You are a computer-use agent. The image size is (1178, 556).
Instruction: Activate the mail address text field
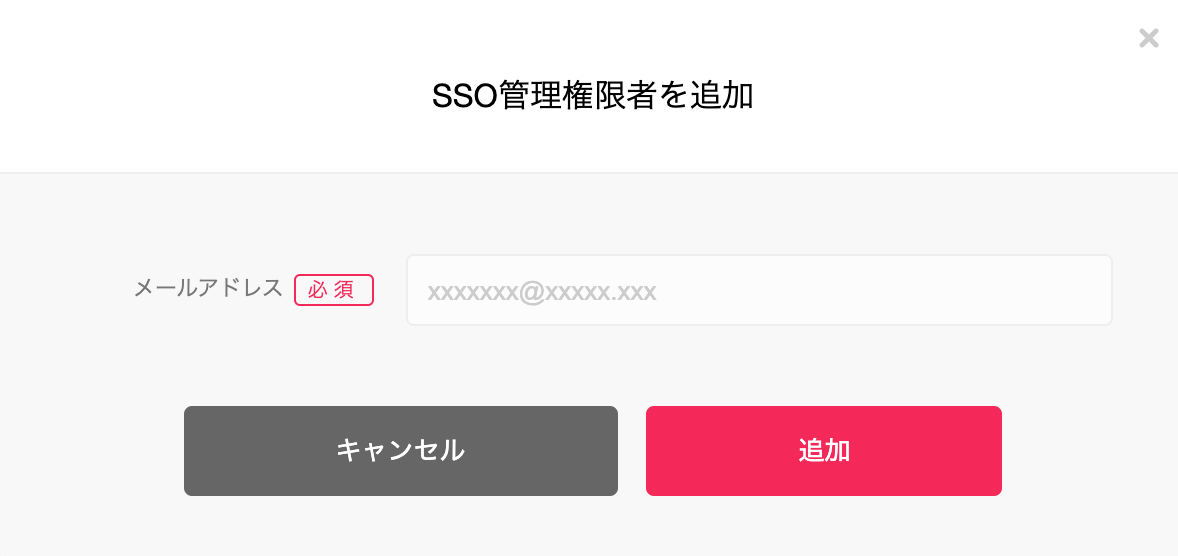759,290
